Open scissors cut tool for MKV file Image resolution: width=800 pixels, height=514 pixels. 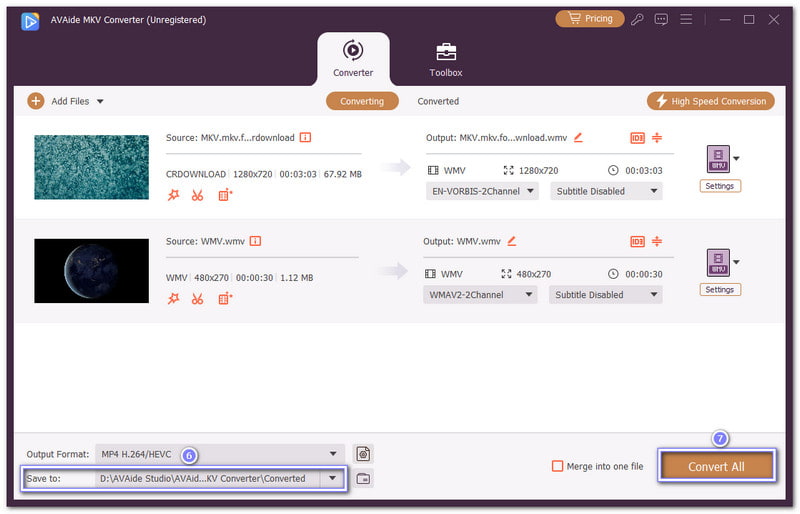(197, 195)
